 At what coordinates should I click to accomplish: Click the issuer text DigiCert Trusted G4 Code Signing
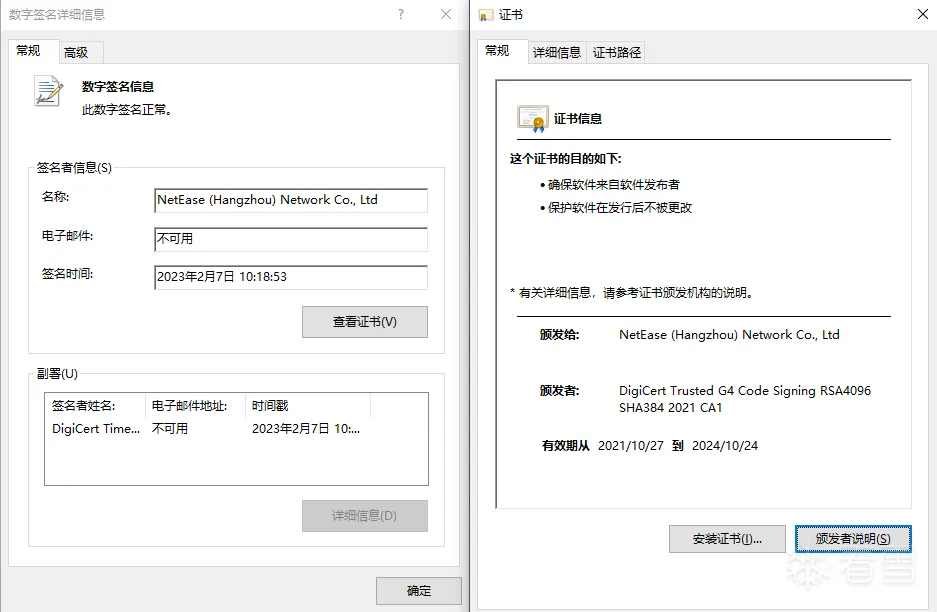tap(745, 399)
